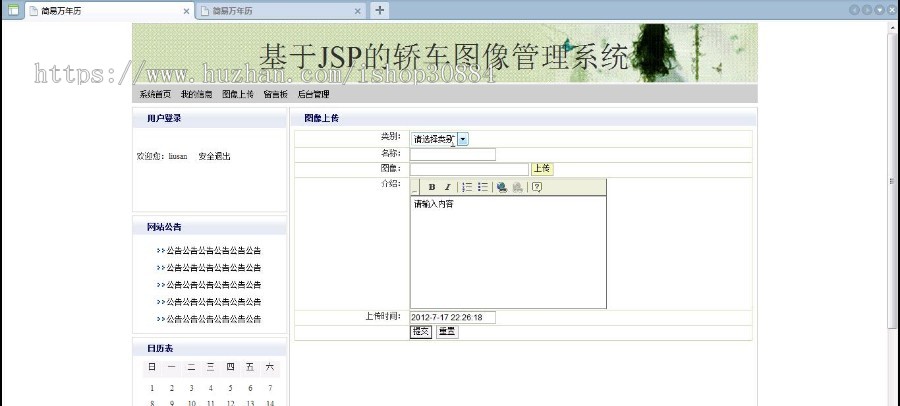Insert a bulleted list in the editor
The image size is (900, 406).
pos(483,187)
